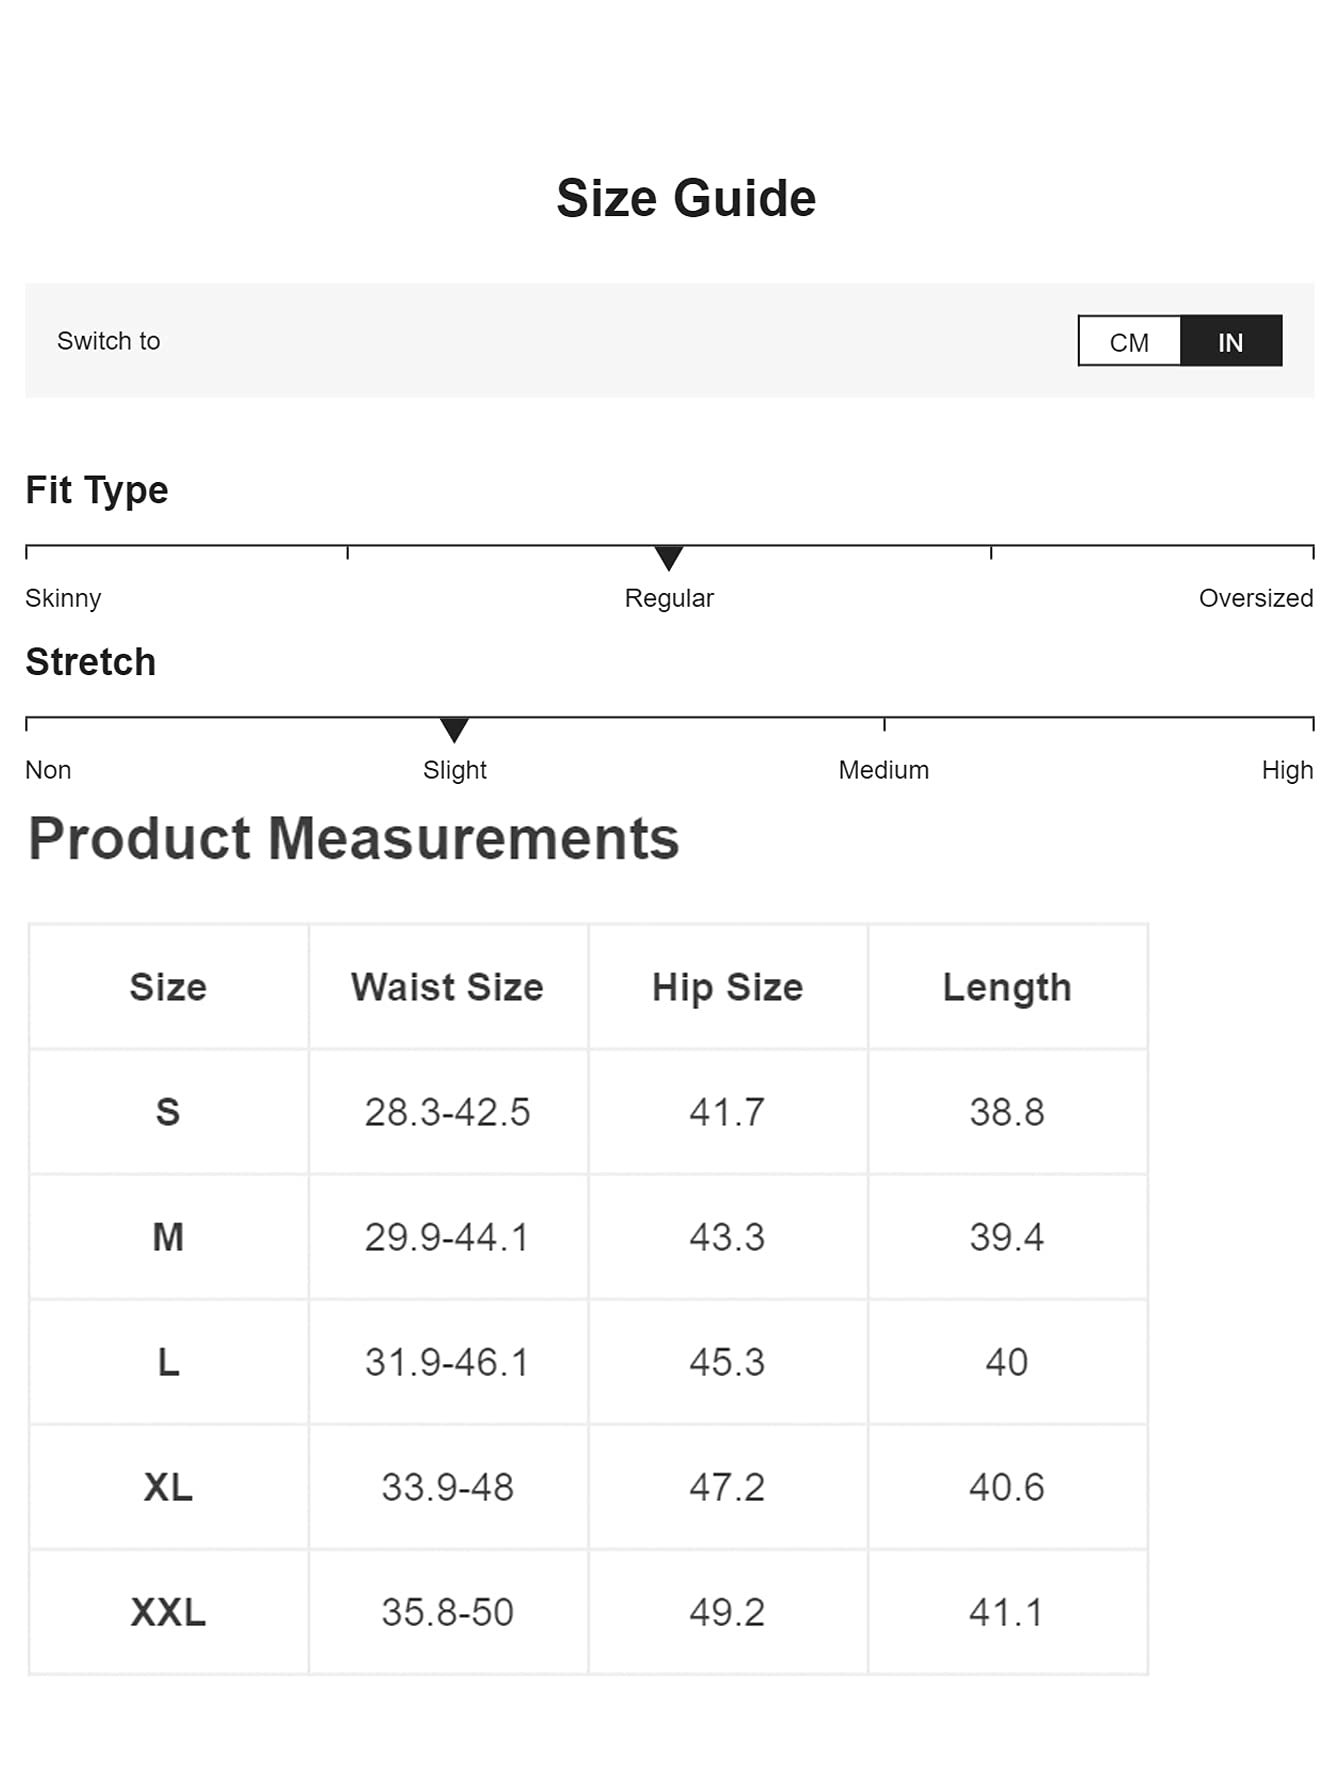Select the Skinny fit label
Screen dimensions: 1340x1785
click(x=63, y=598)
